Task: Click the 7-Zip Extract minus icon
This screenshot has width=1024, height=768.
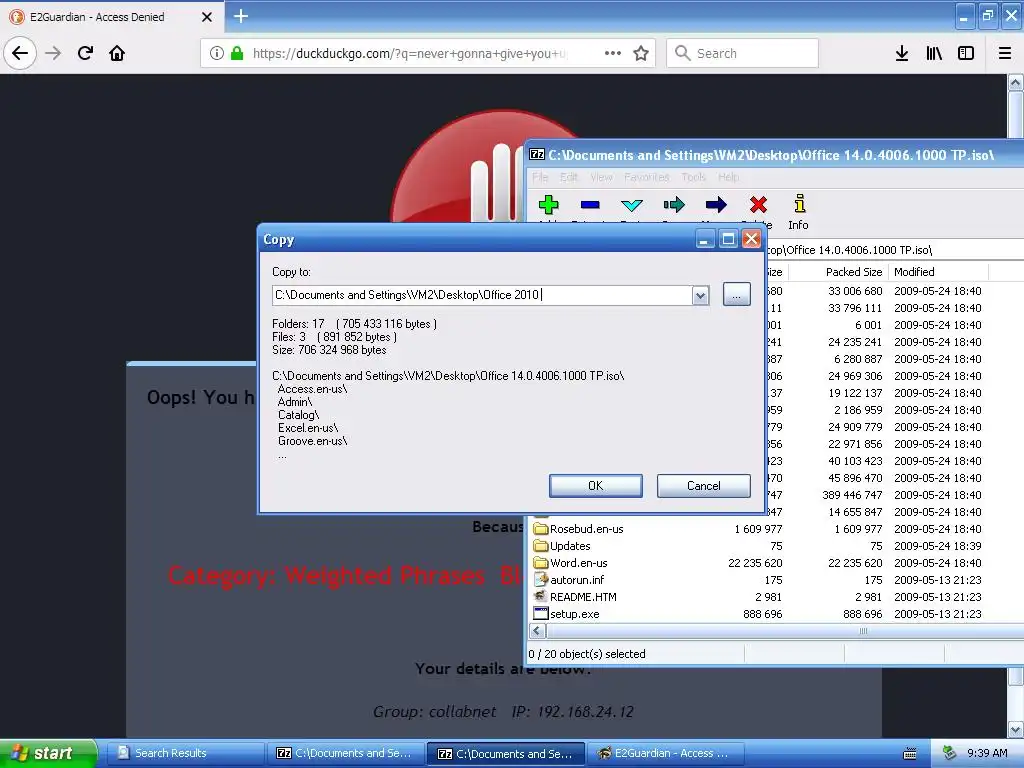Action: 590,204
